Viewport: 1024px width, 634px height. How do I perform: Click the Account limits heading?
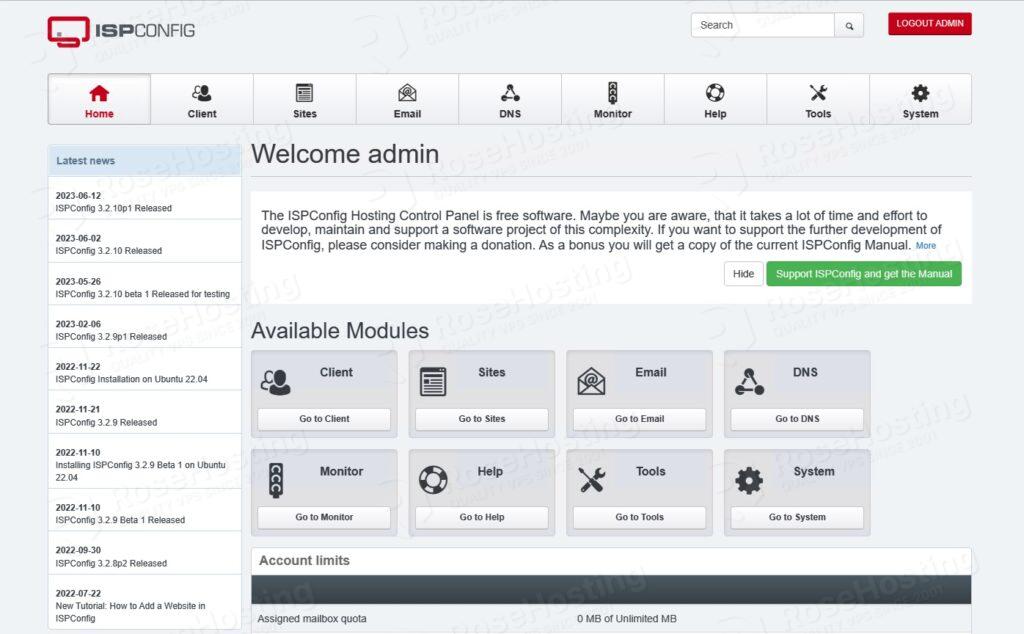(x=304, y=561)
